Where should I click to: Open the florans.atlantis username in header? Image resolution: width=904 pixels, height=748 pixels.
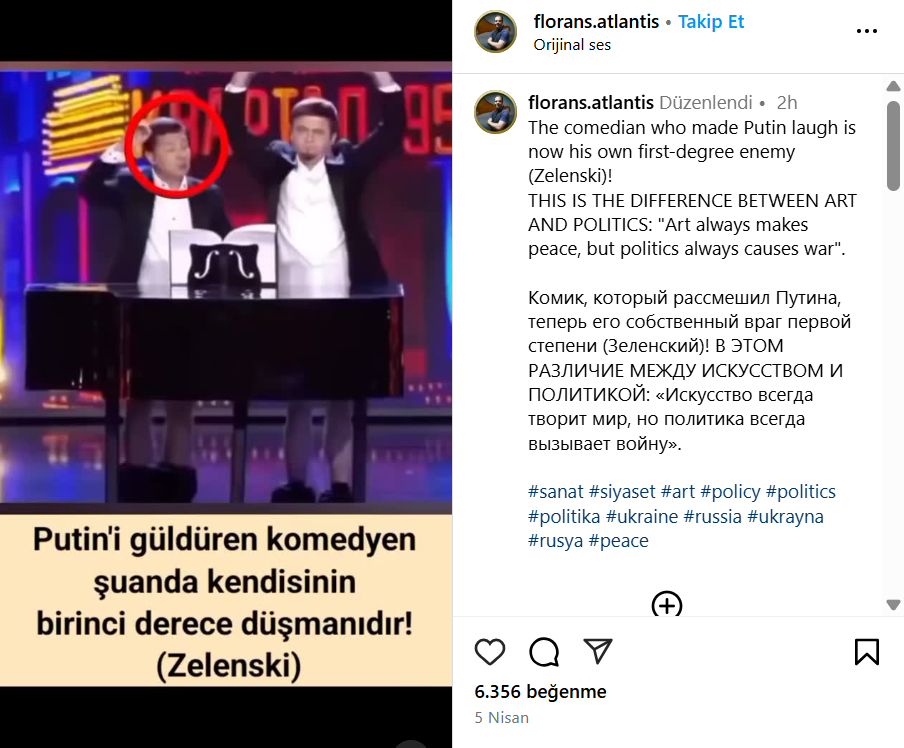click(x=596, y=21)
